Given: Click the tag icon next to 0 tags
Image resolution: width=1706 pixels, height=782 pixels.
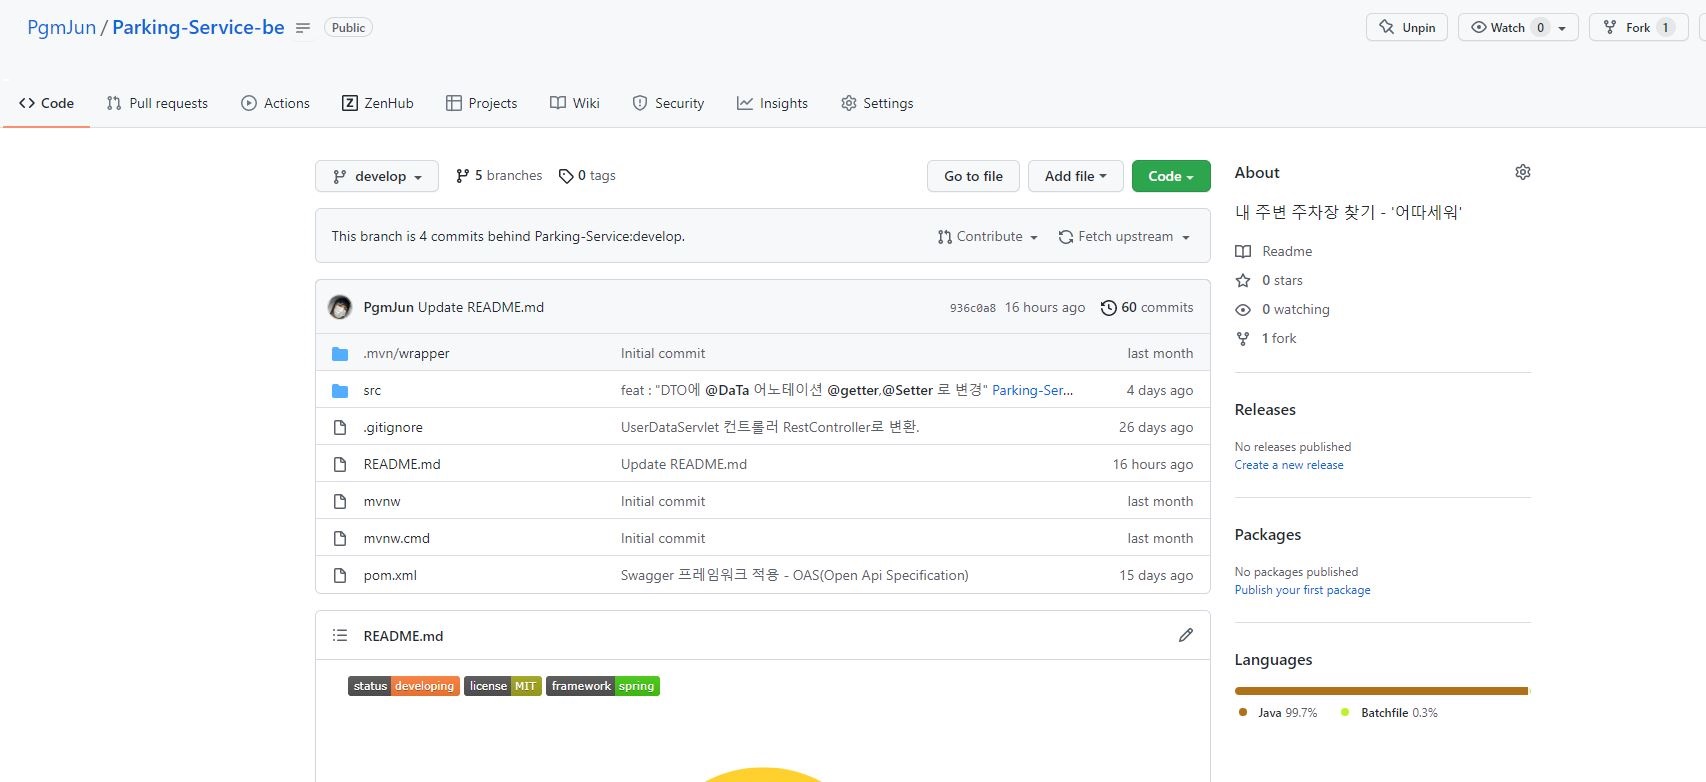Looking at the screenshot, I should (566, 176).
